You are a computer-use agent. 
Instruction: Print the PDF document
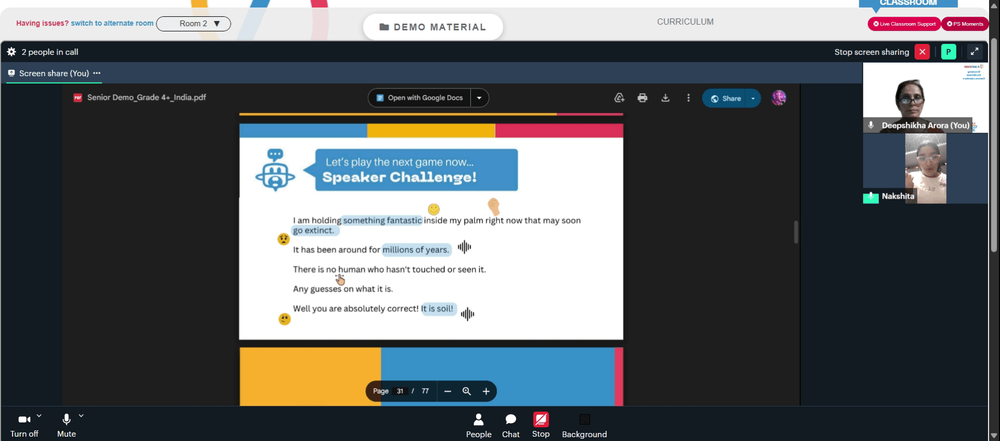642,98
